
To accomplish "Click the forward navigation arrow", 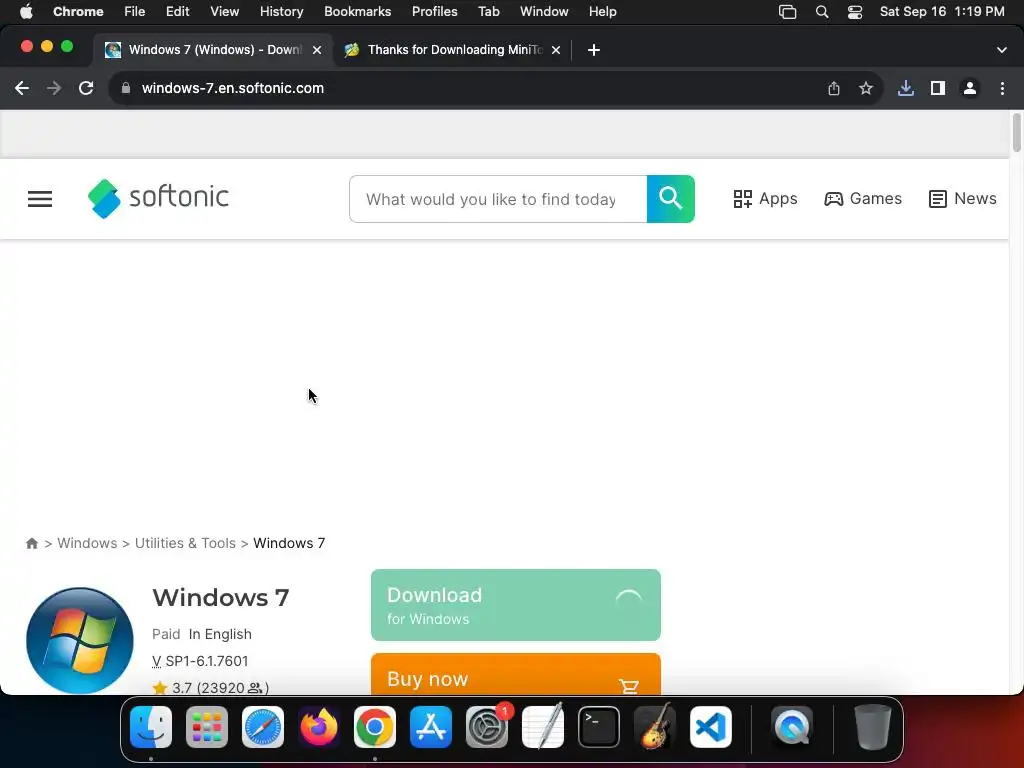I will (54, 88).
